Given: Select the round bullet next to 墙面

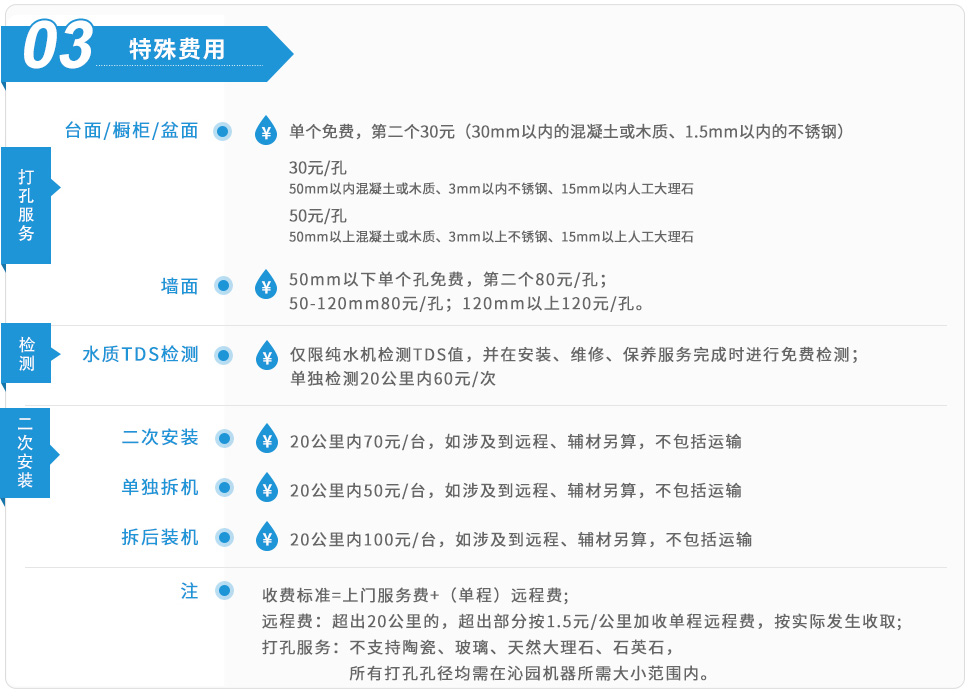Looking at the screenshot, I should (224, 286).
